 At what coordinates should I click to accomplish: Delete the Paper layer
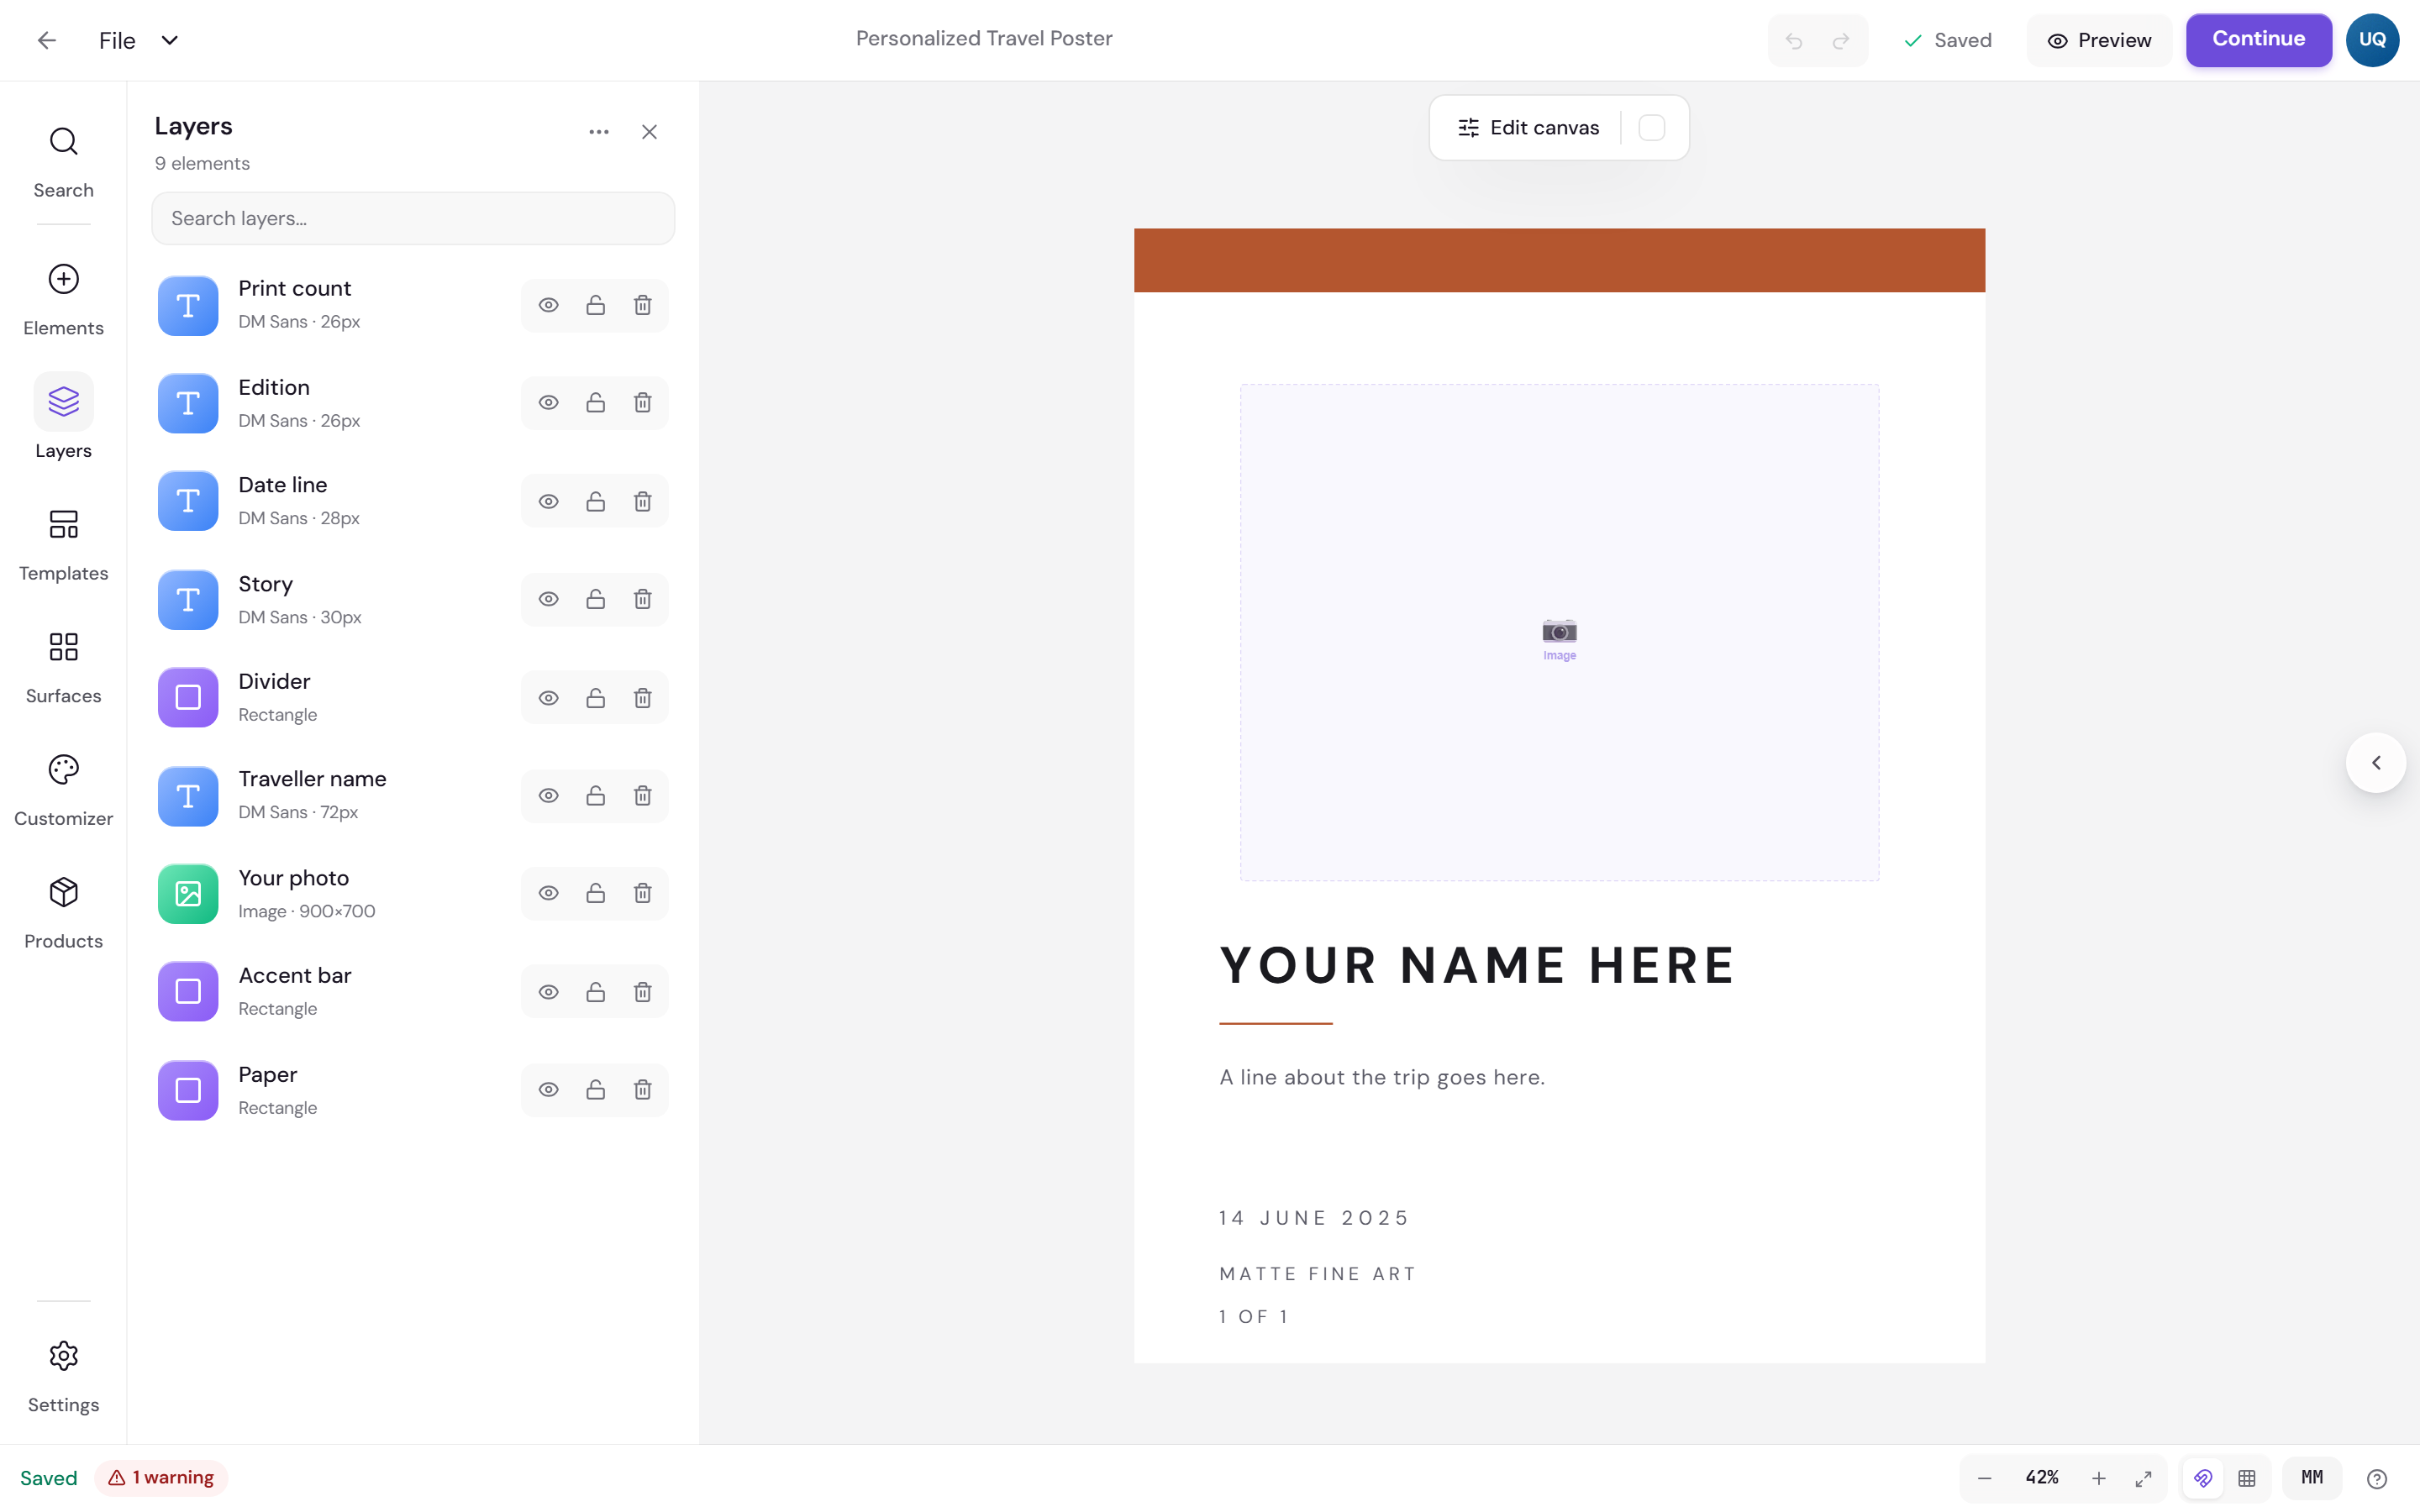pyautogui.click(x=643, y=1090)
